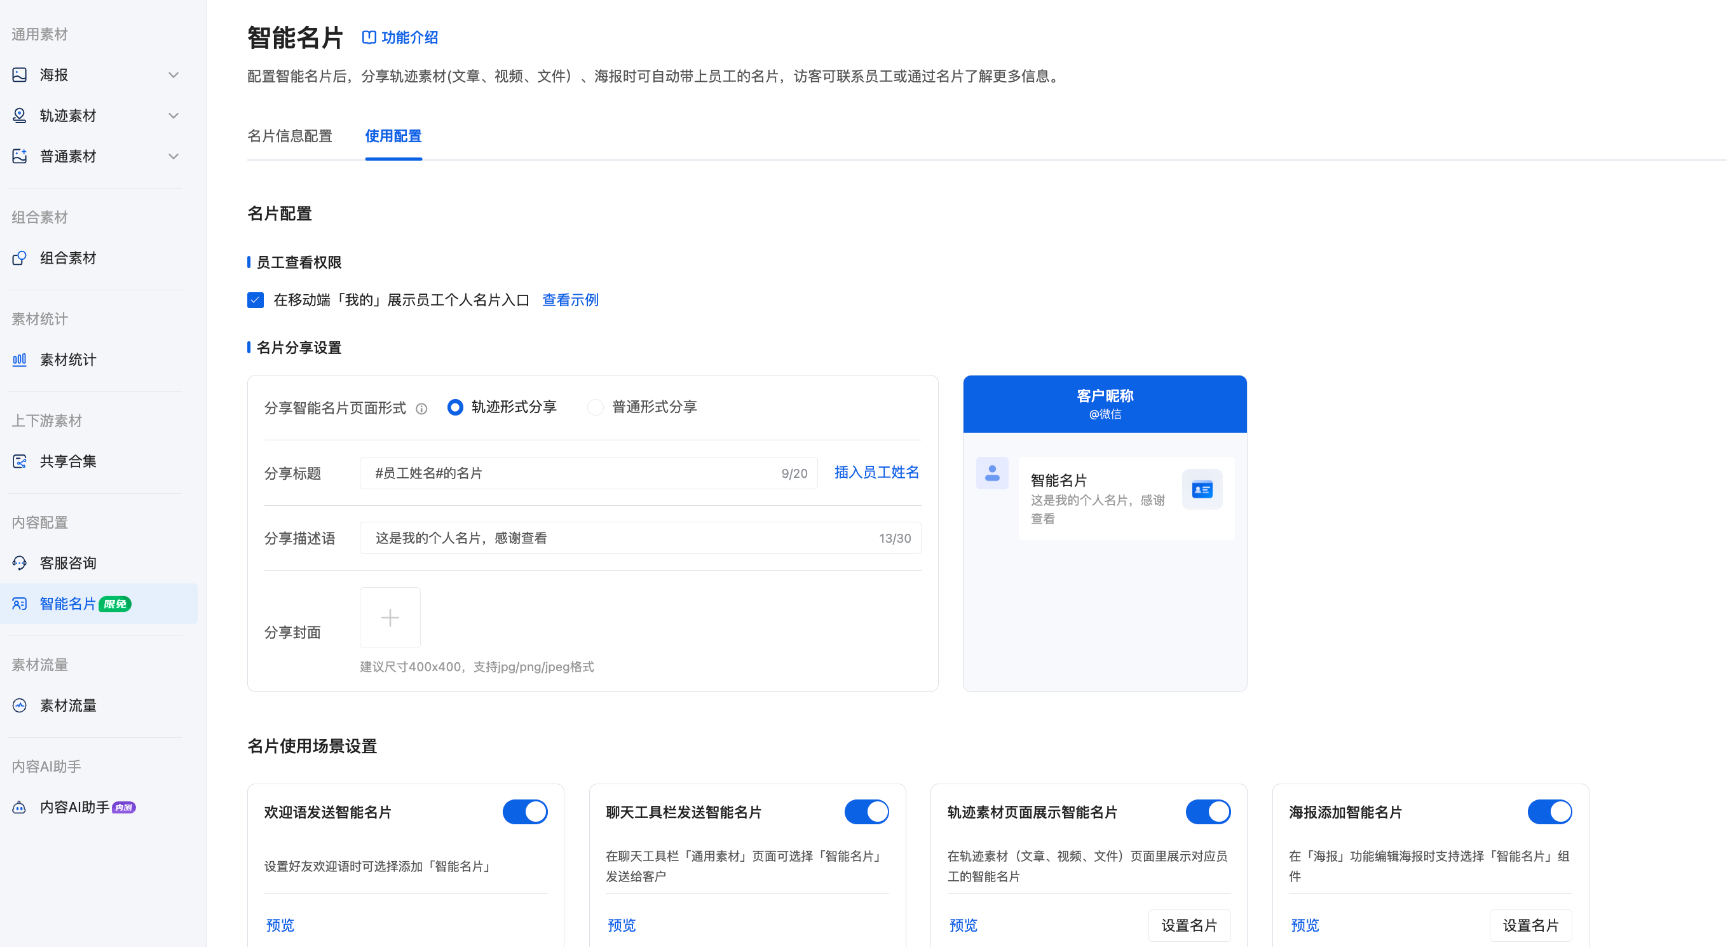Click the 智能名片 card icon in sidebar
The image size is (1727, 947).
coord(19,604)
